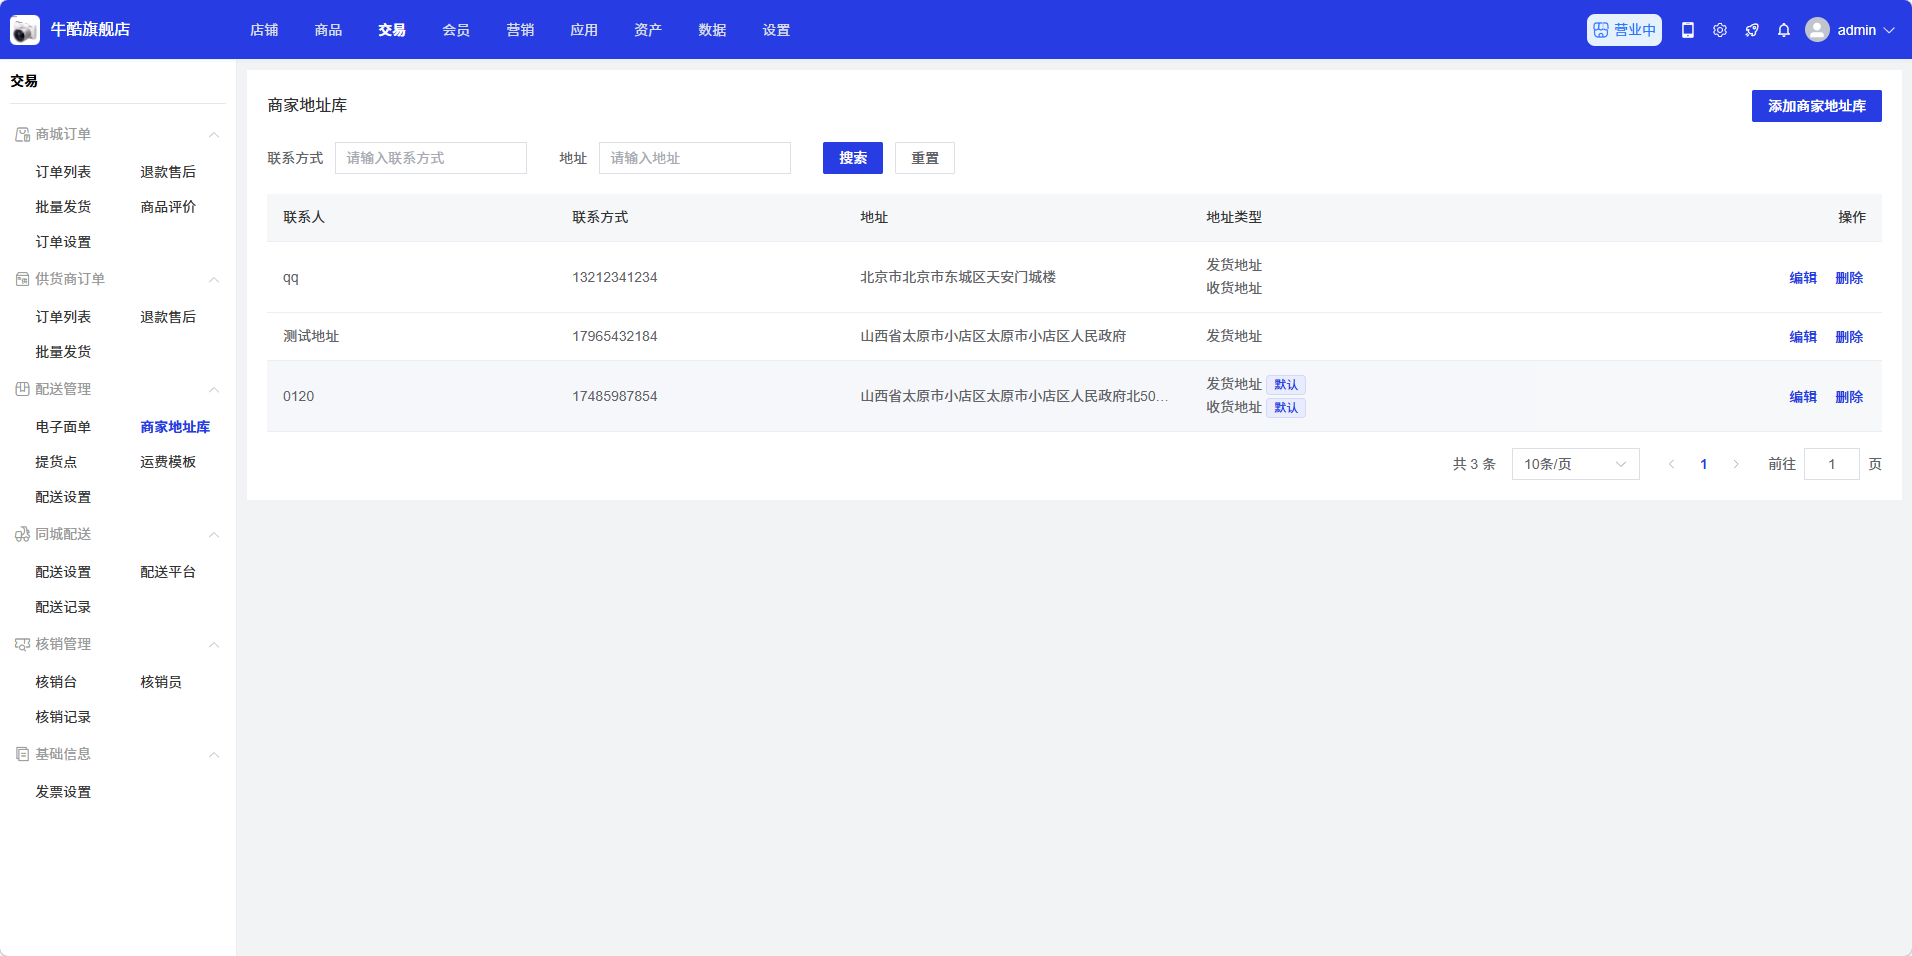Viewport: 1912px width, 956px height.
Task: Go to next page arrow in pagination
Action: pos(1736,464)
